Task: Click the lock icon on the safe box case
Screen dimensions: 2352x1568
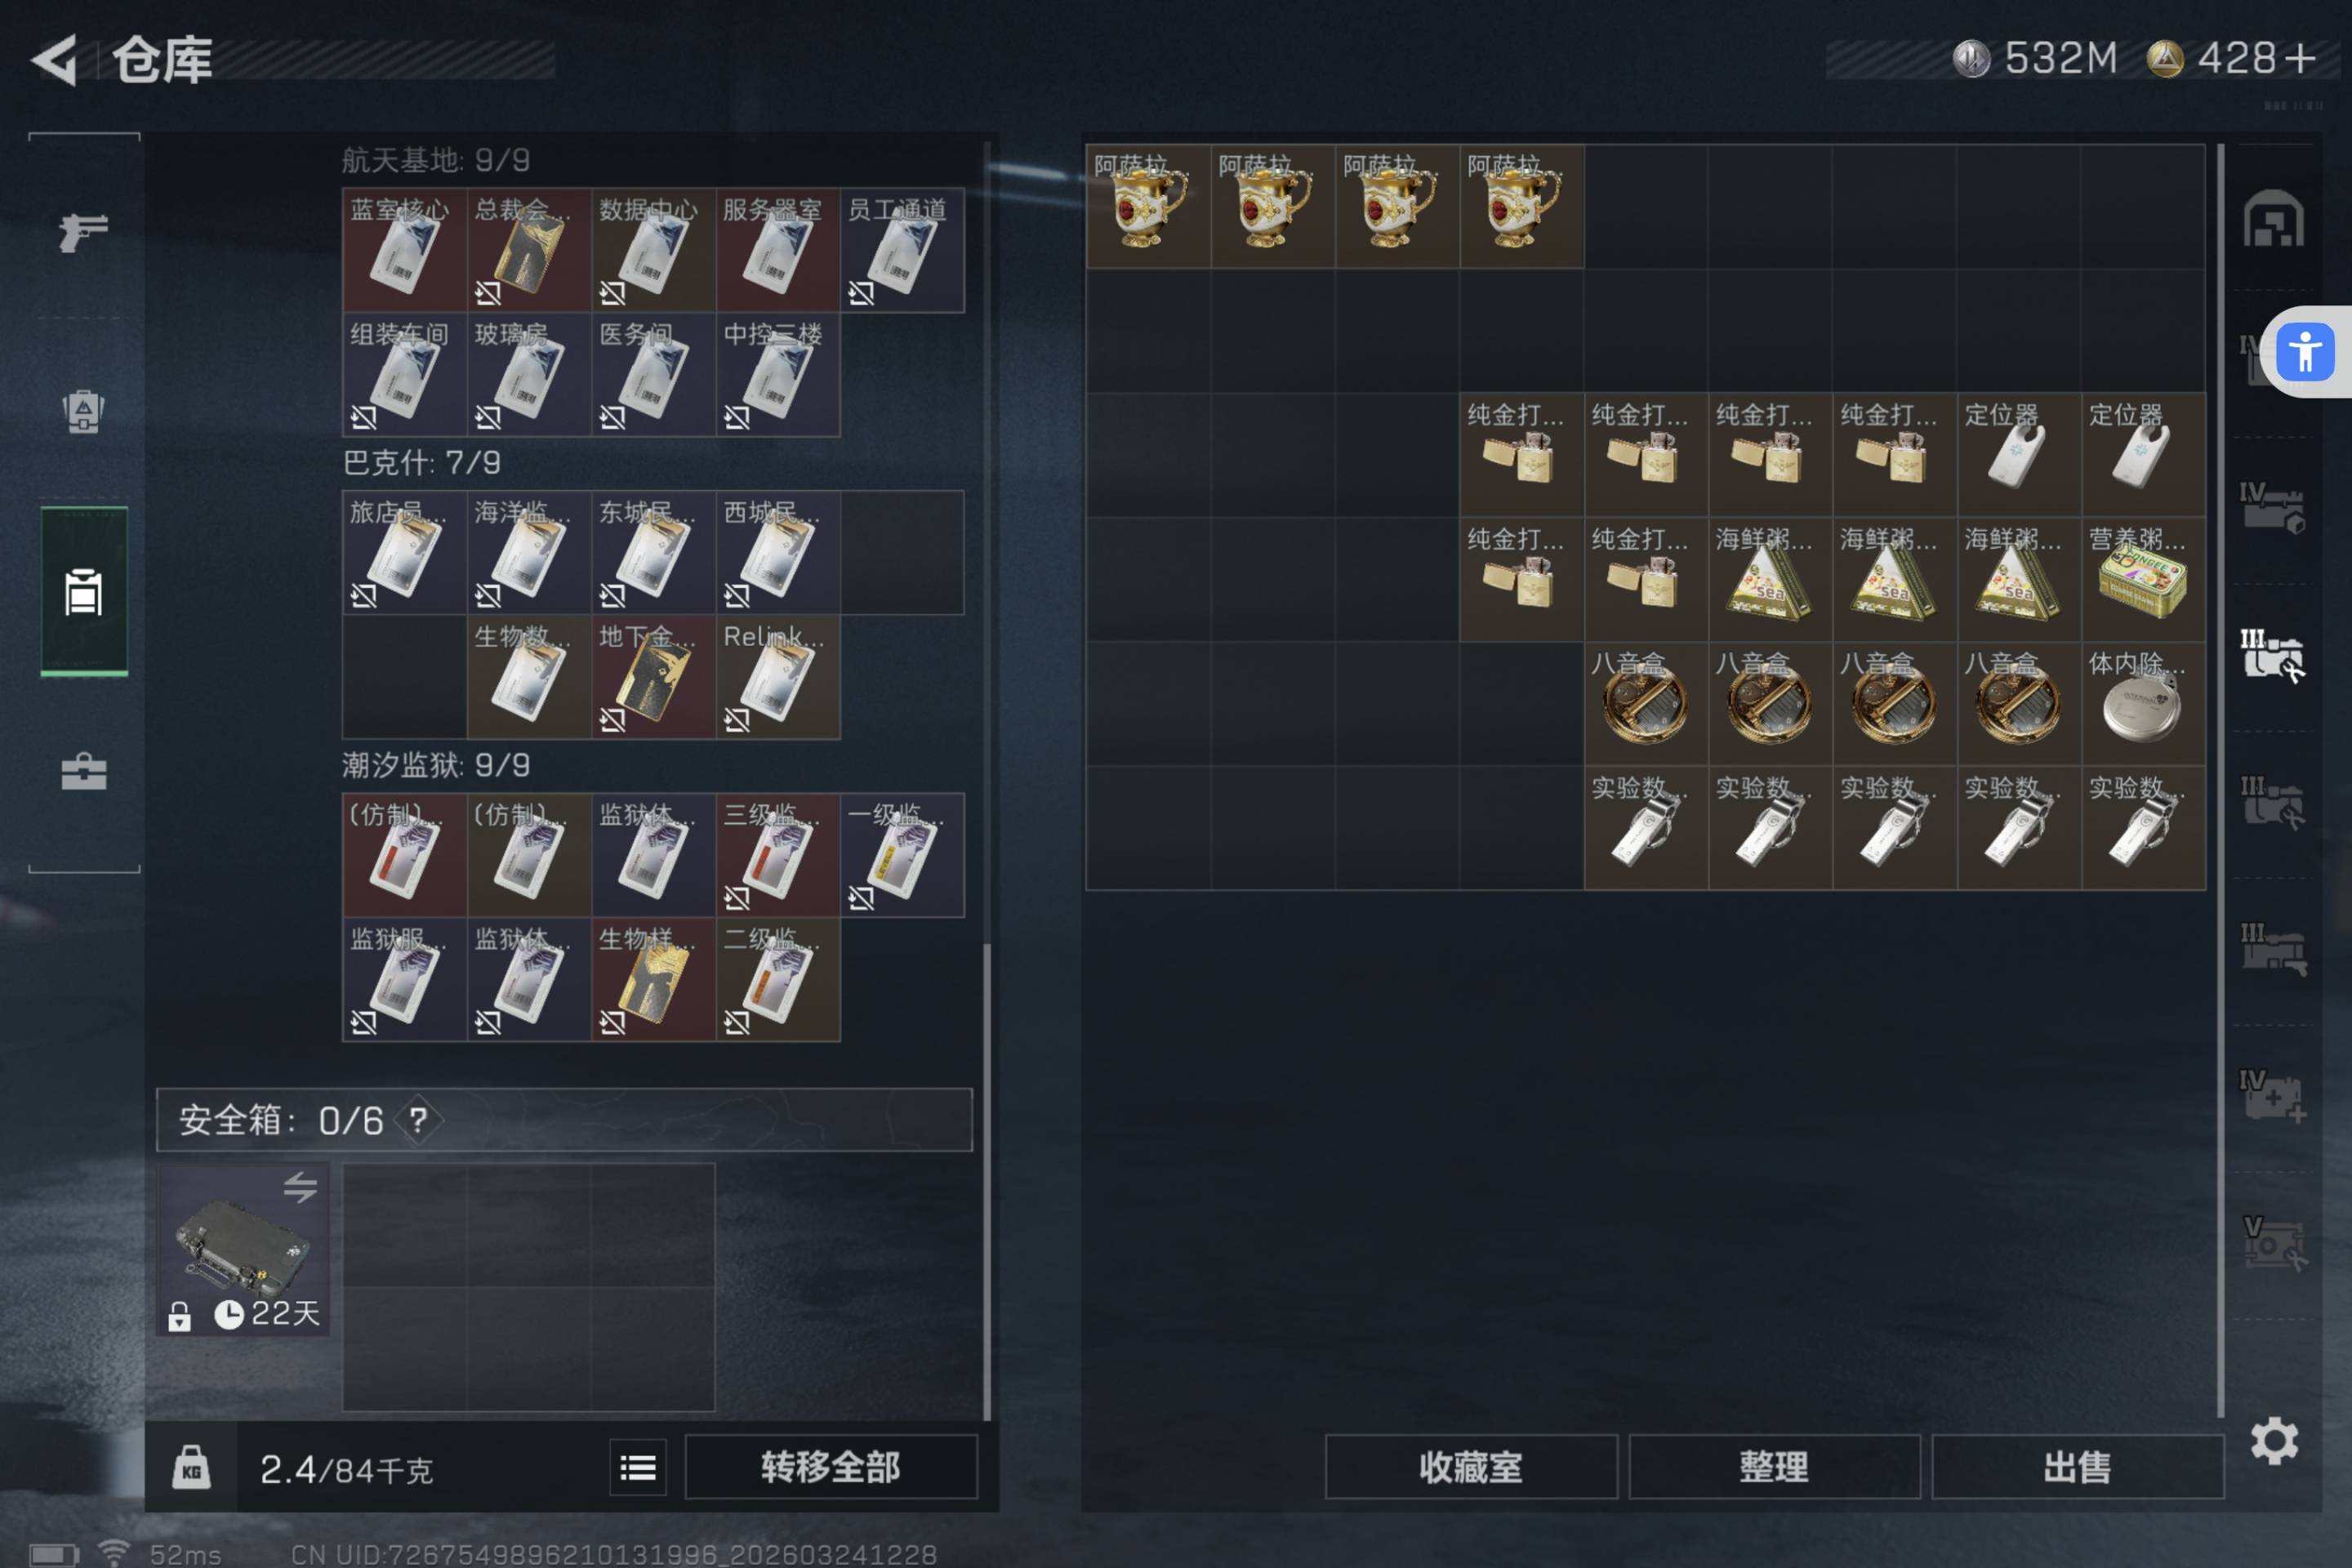Action: click(180, 1316)
